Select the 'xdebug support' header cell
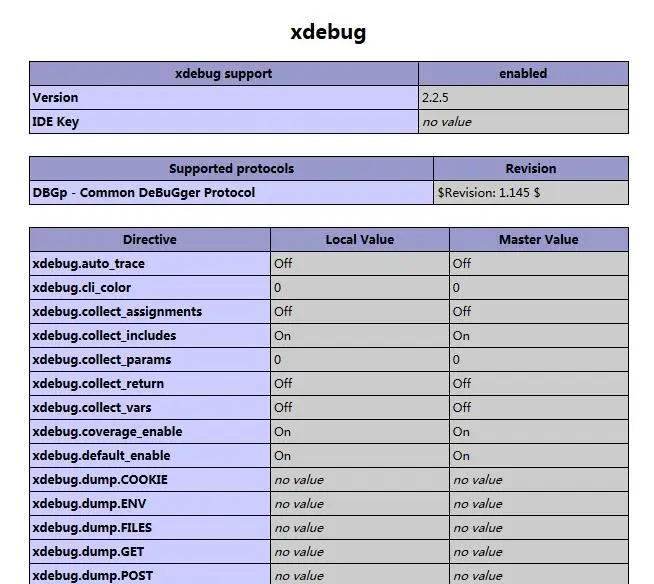 [x=224, y=74]
